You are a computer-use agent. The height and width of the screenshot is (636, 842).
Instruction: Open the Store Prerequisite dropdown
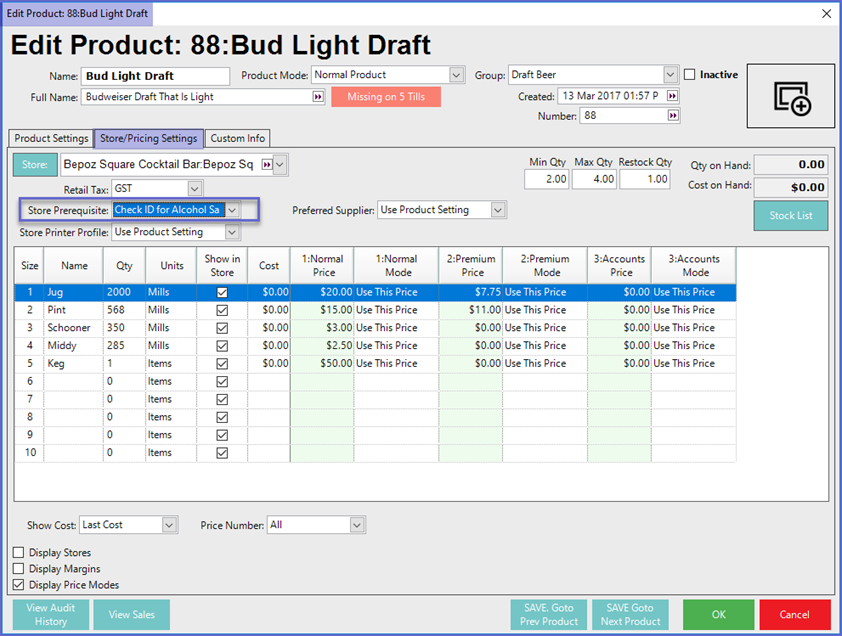[232, 210]
